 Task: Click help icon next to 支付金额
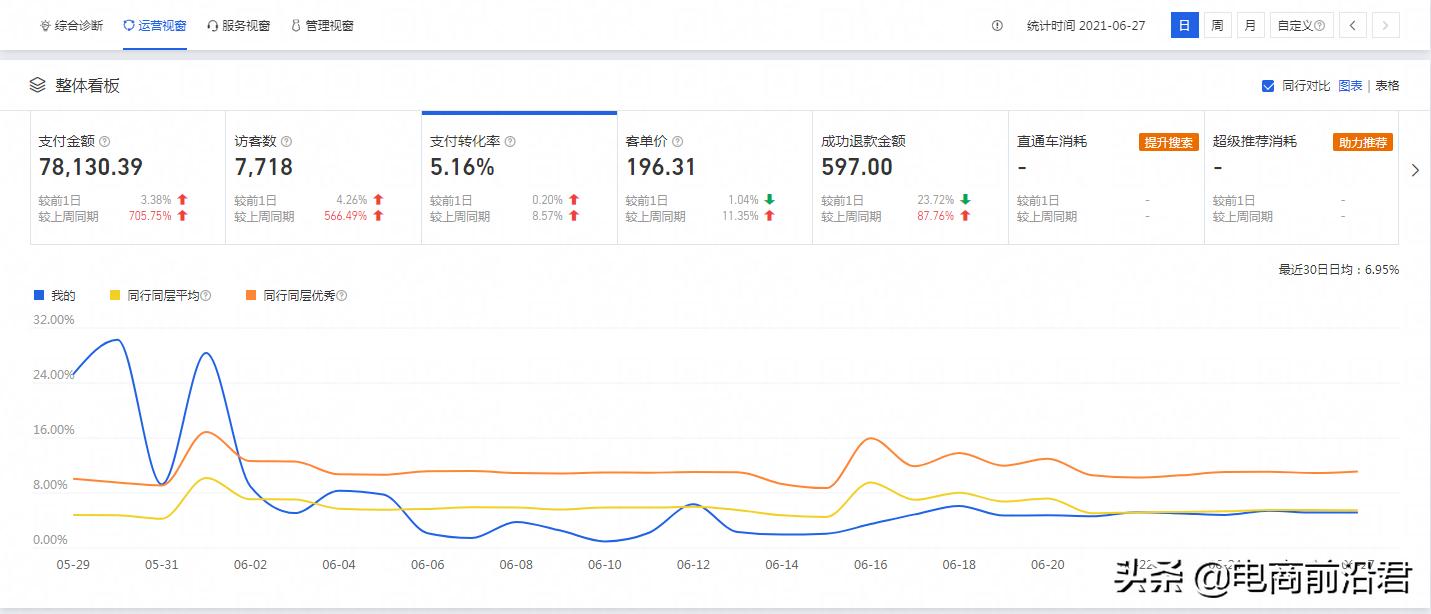[x=105, y=142]
